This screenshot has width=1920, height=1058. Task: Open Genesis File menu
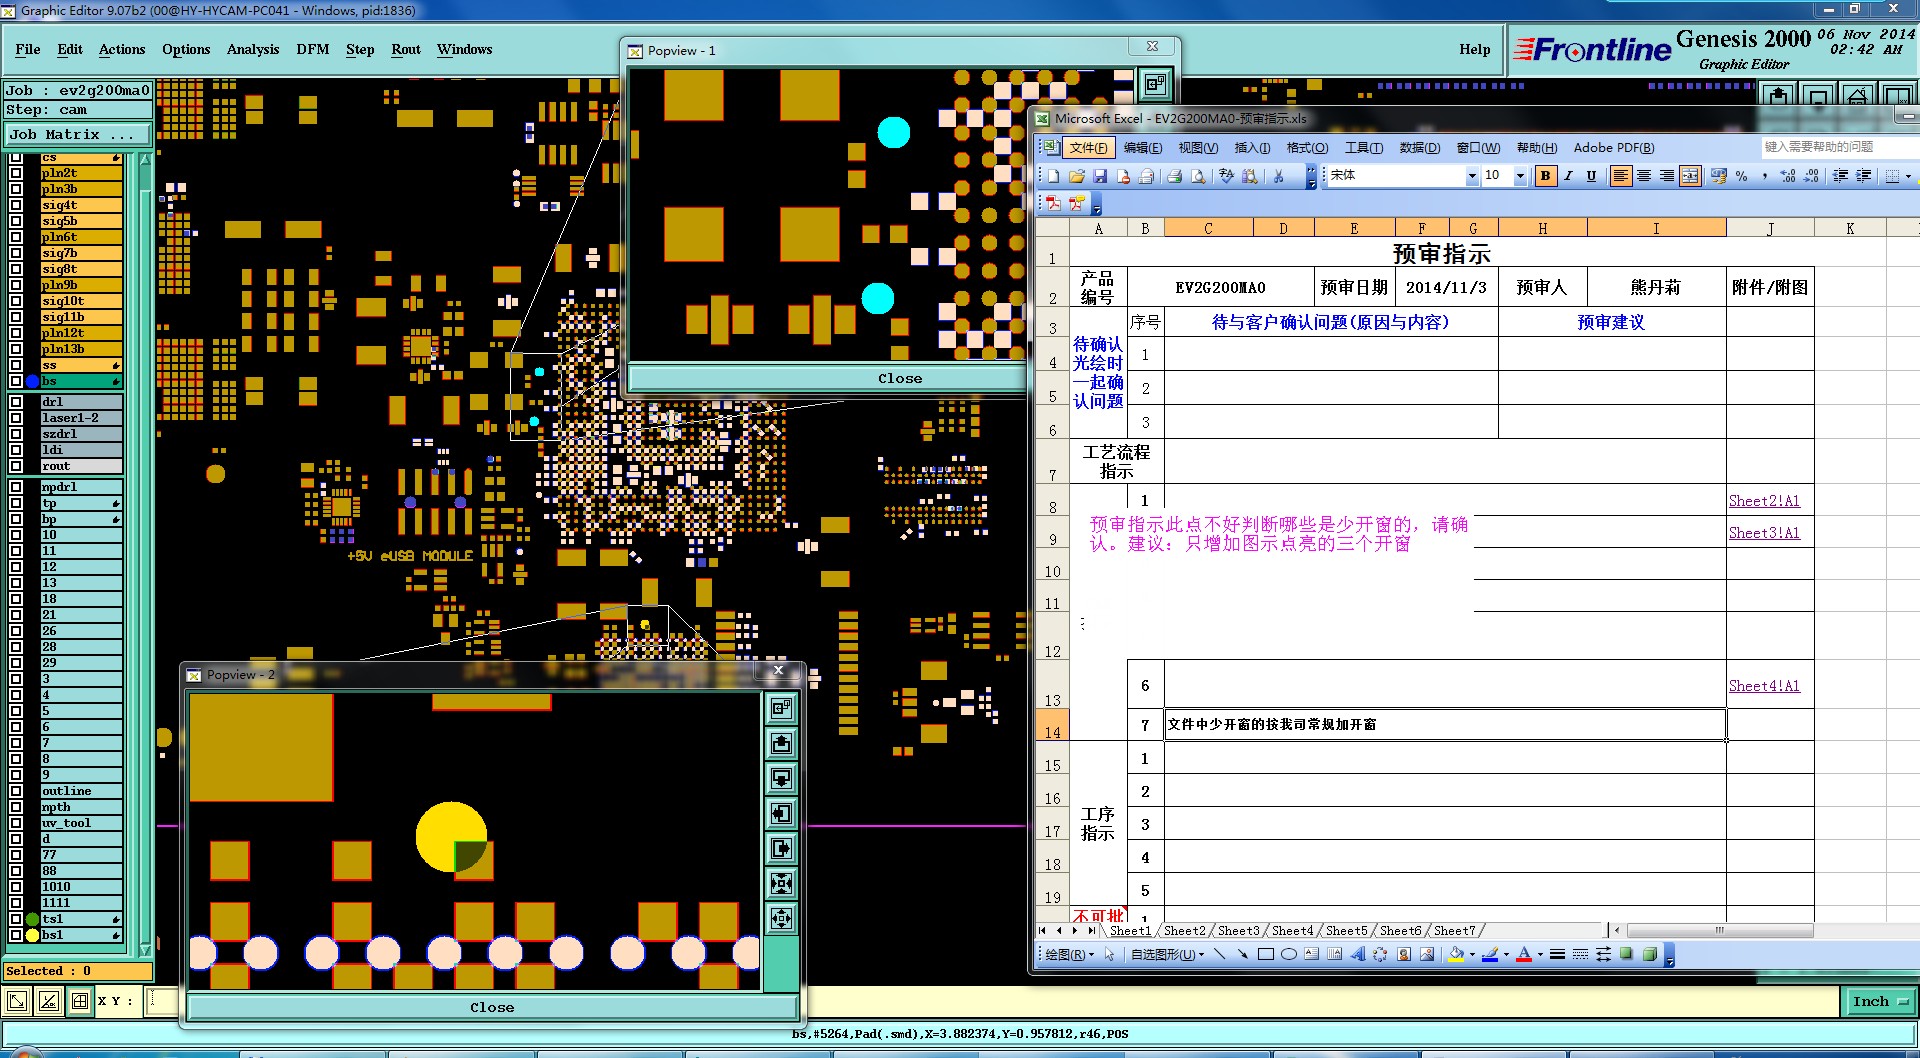click(x=28, y=49)
